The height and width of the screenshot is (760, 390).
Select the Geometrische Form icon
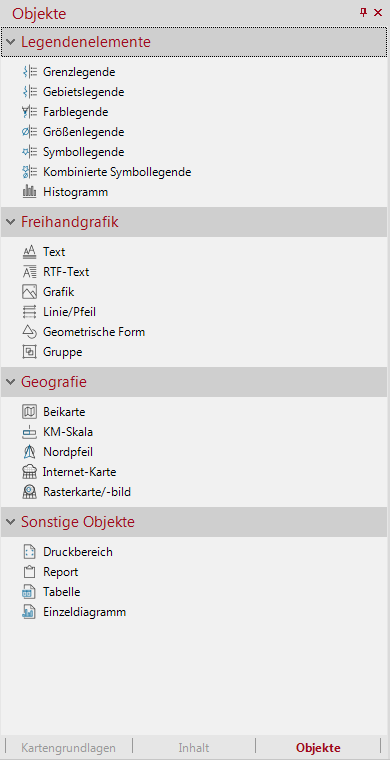[x=30, y=332]
